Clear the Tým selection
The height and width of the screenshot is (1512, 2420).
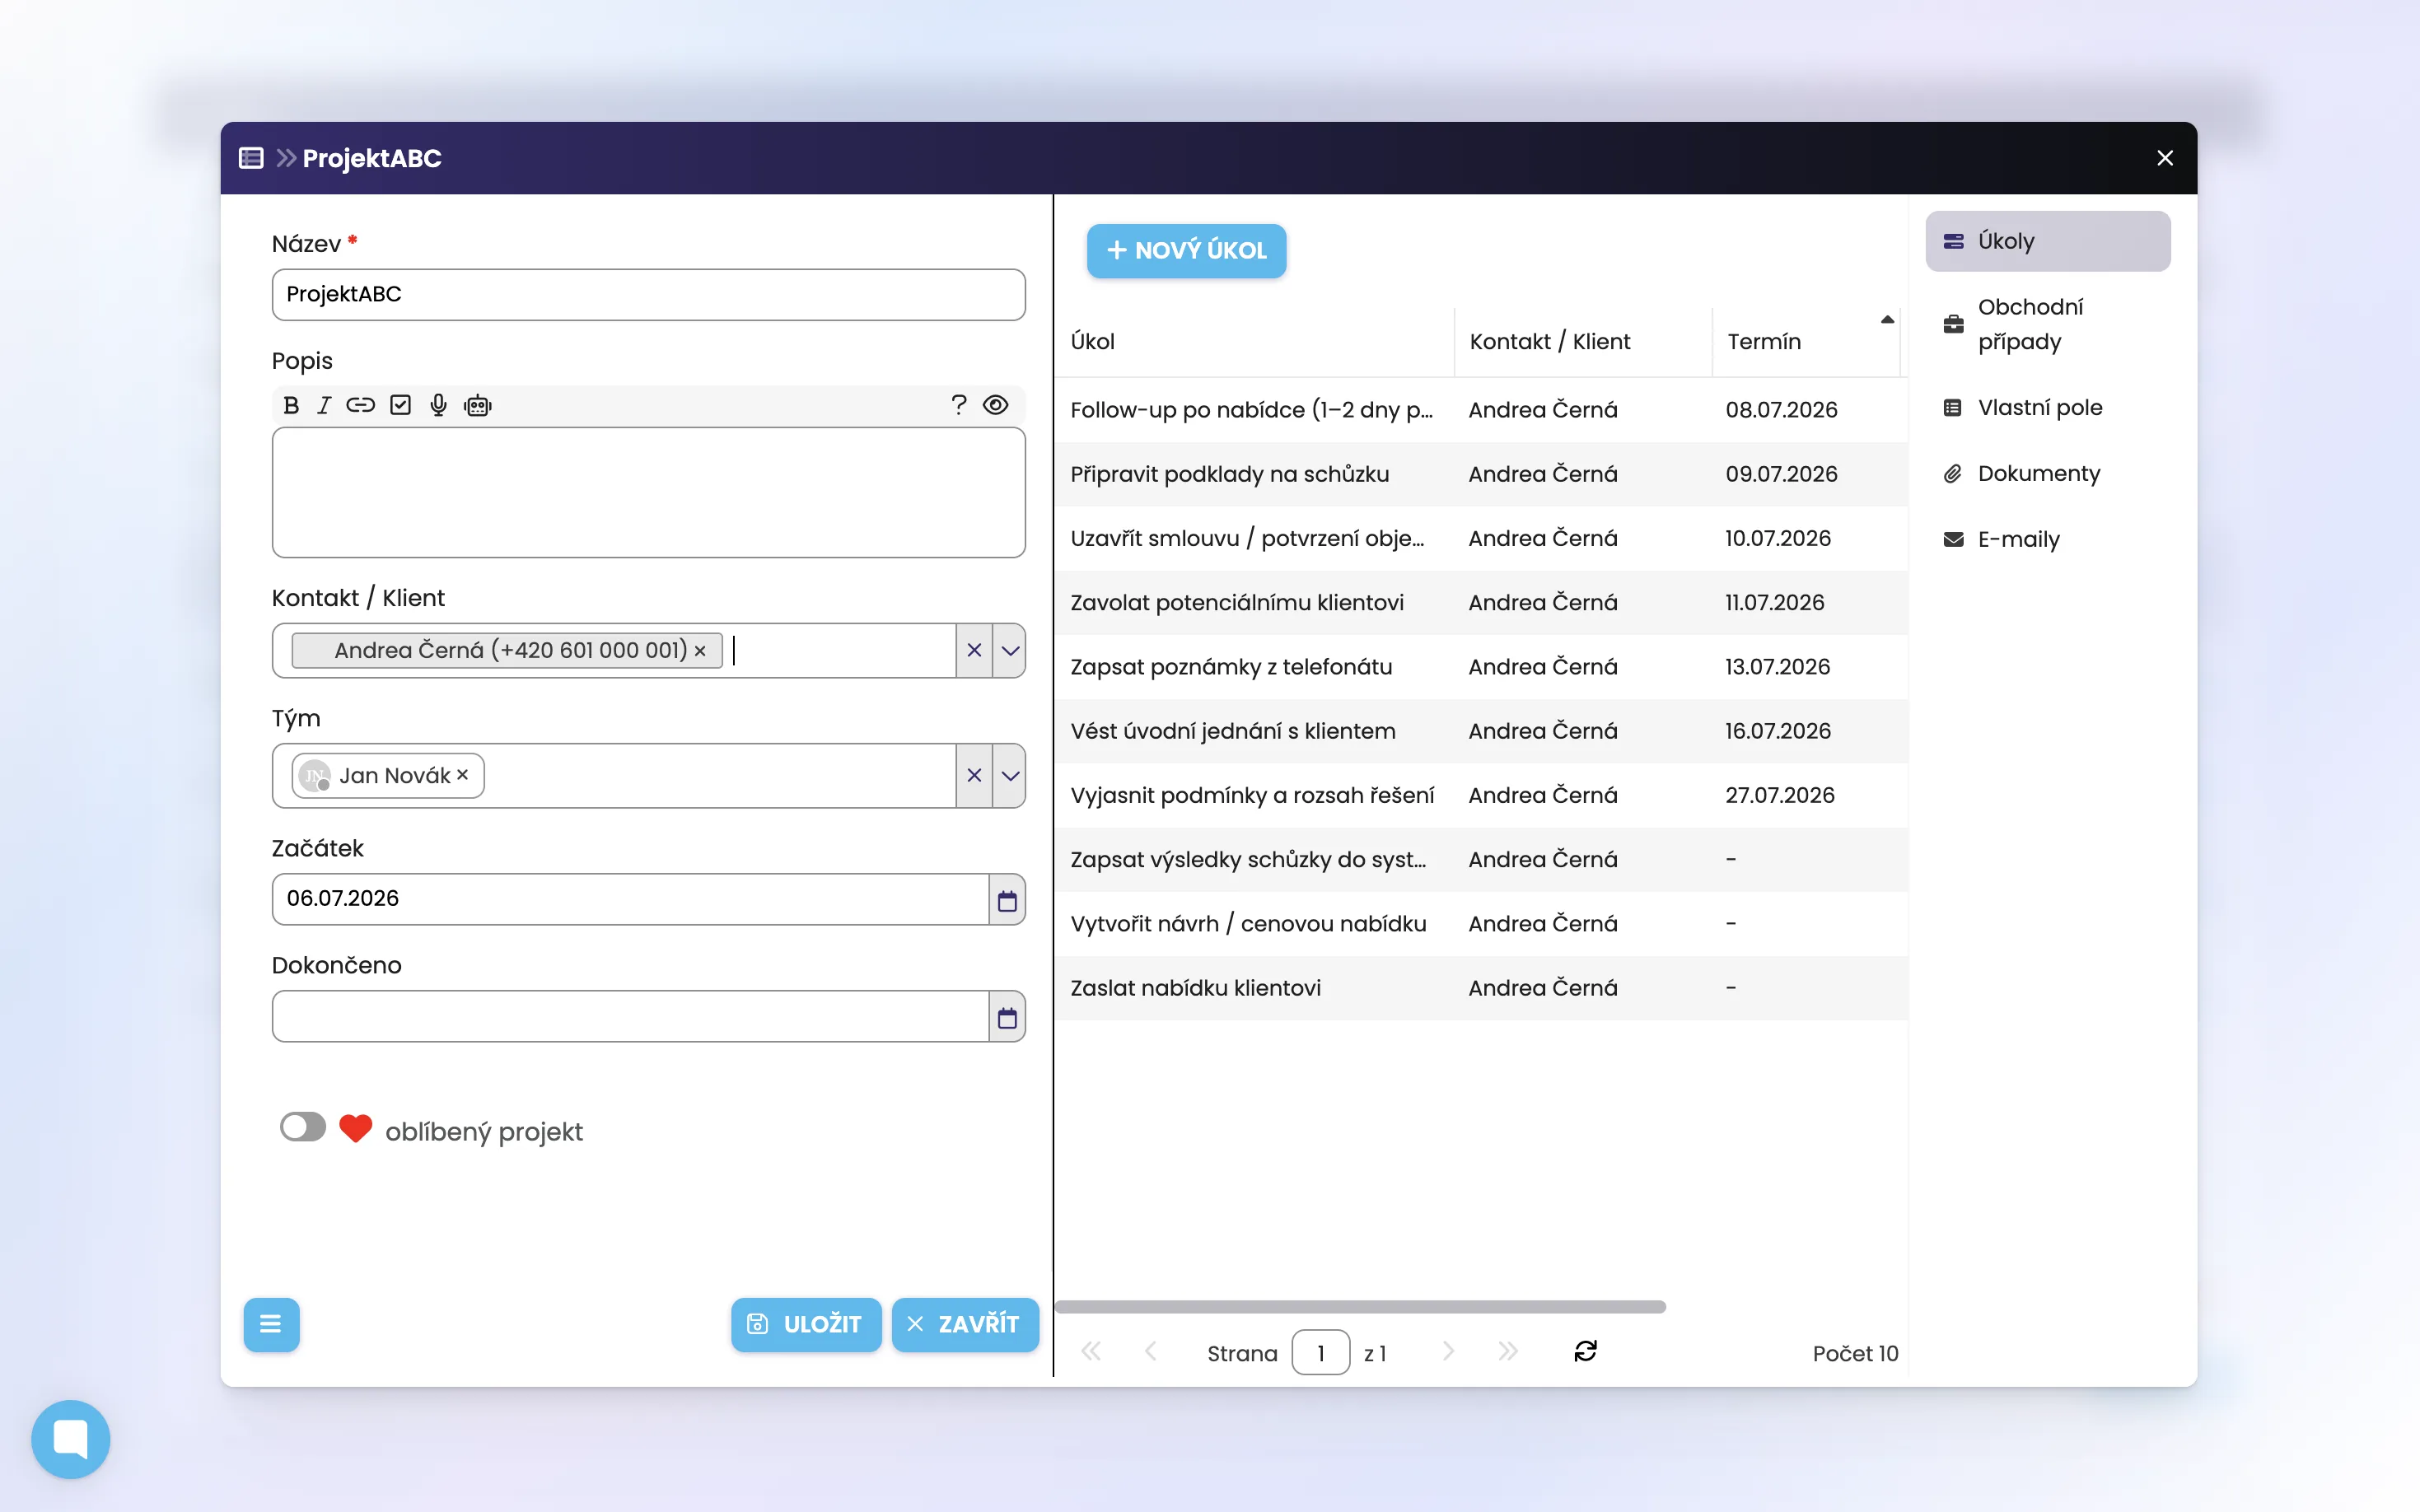pos(974,776)
